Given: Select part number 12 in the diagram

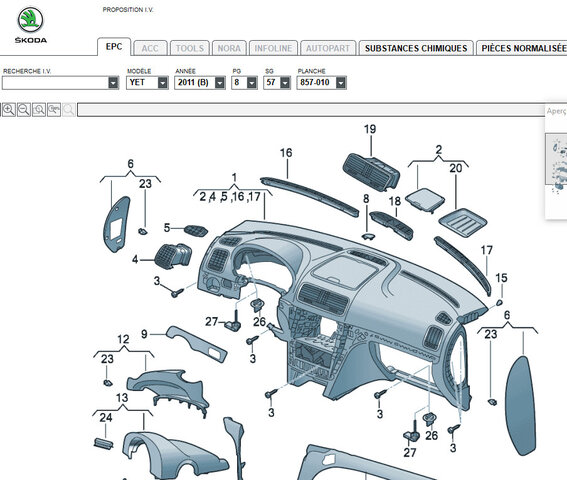Looking at the screenshot, I should (123, 339).
